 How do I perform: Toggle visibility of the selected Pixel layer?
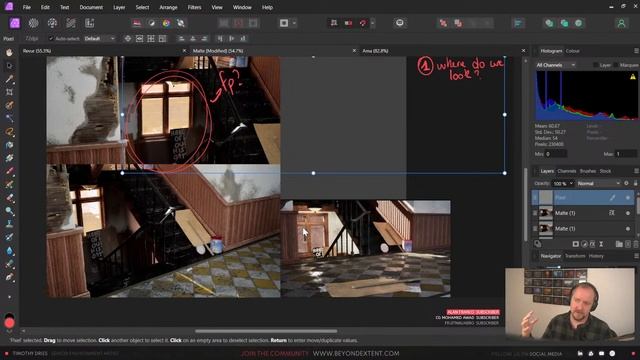(x=628, y=198)
